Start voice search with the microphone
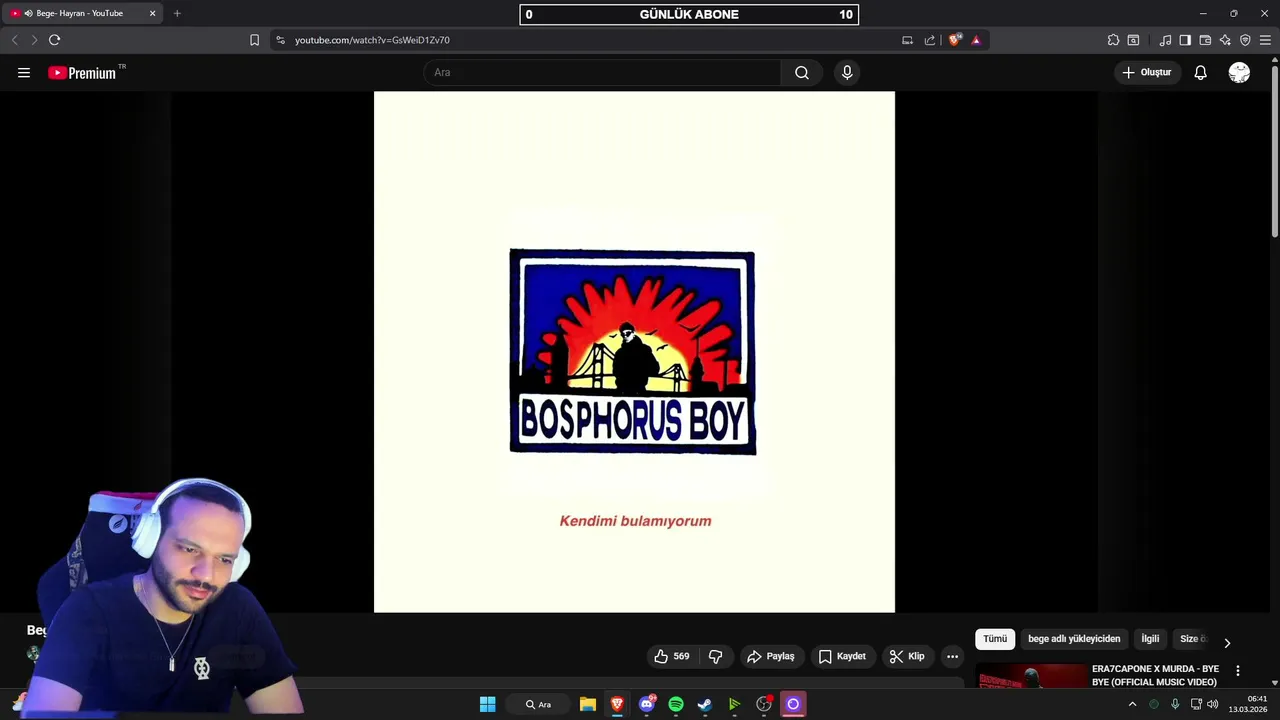This screenshot has width=1280, height=720. (x=847, y=73)
